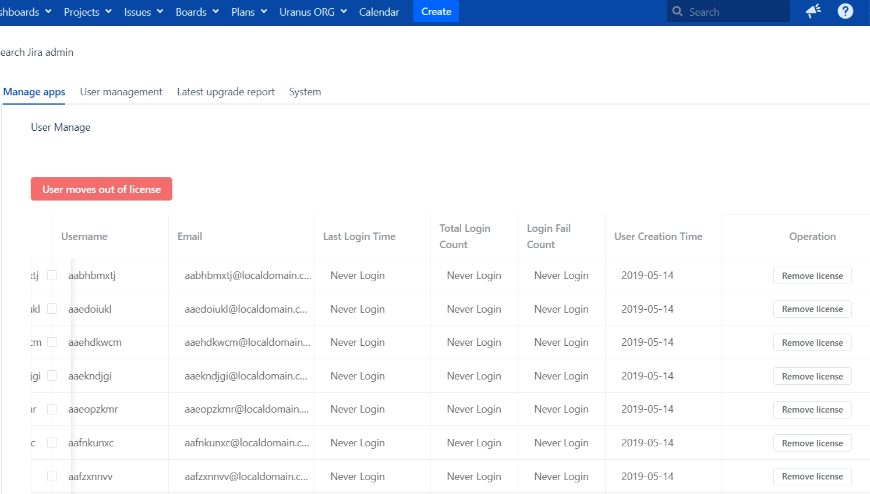This screenshot has height=494, width=870.
Task: Toggle the checkbox beside aaekndjgi
Action: [x=52, y=376]
